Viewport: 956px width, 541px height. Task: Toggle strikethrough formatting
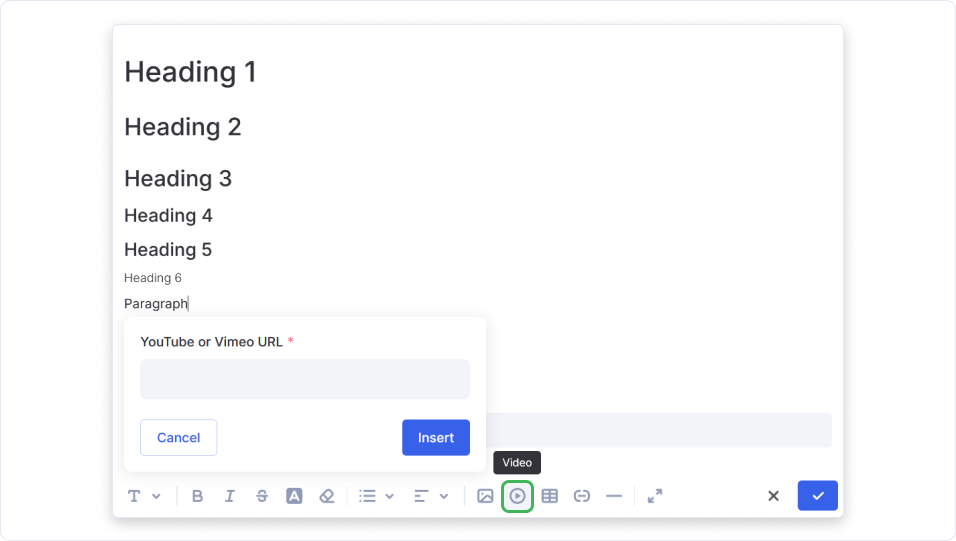pos(262,496)
